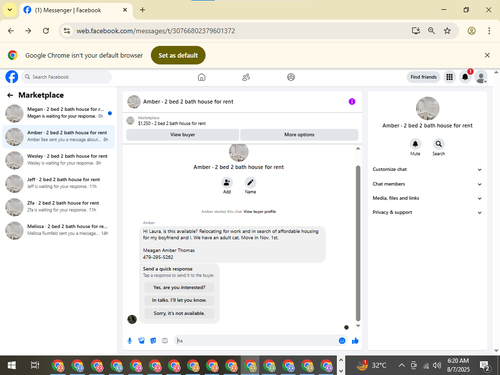
Task: Open Jeff's 2 bed 2 bath conversation
Action: [x=59, y=183]
